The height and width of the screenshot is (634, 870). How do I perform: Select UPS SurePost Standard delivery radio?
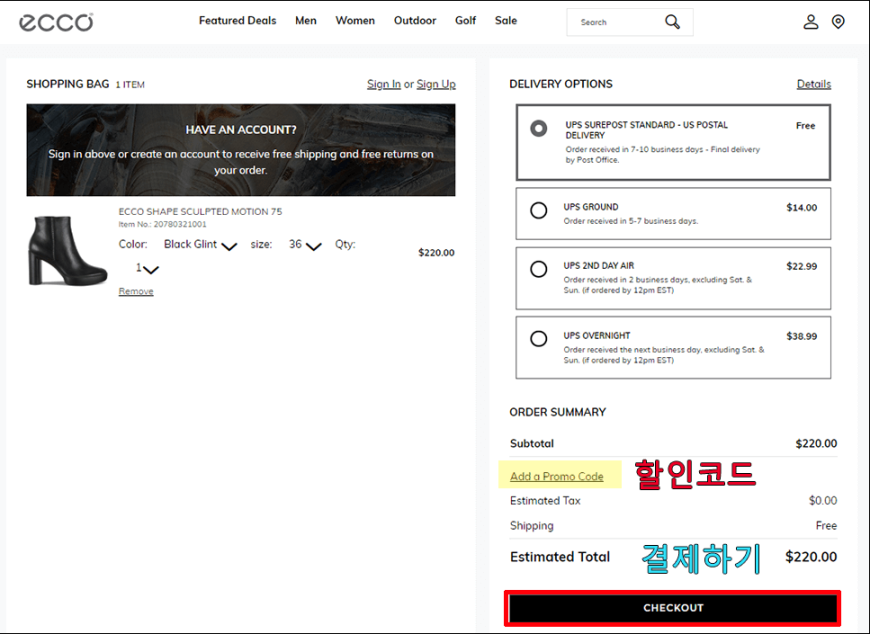coord(538,129)
